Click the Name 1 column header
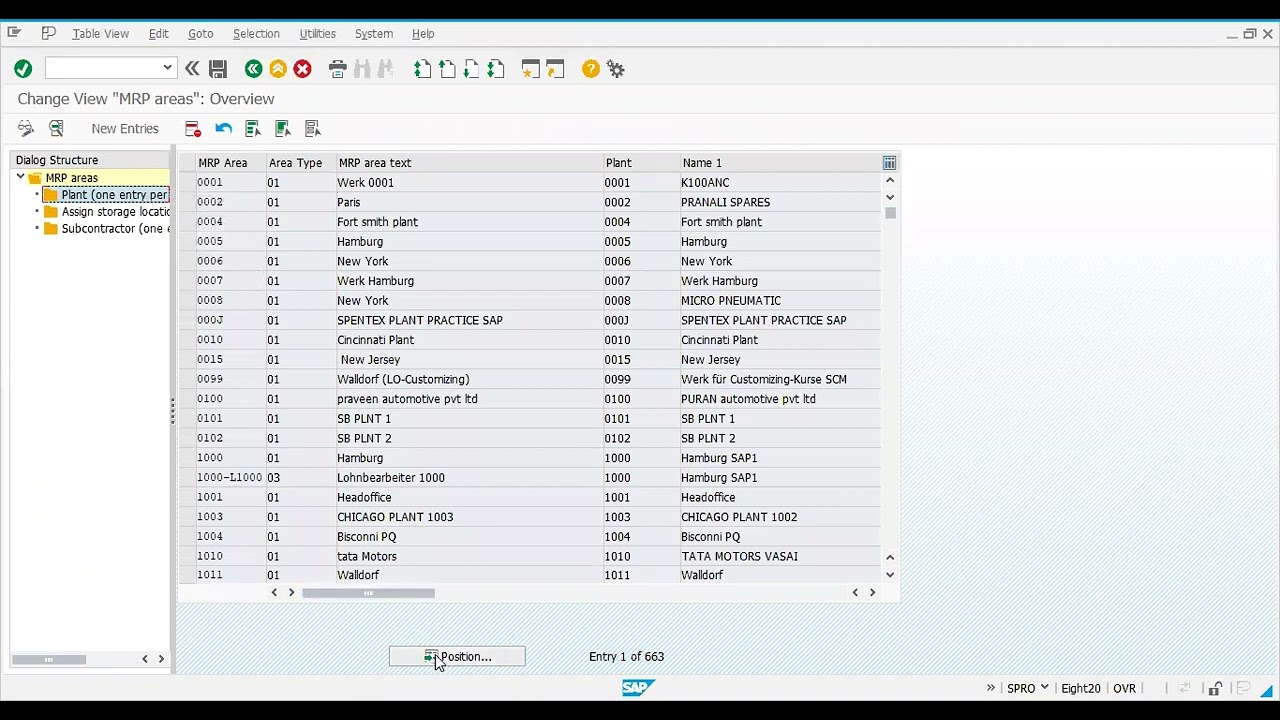This screenshot has width=1280, height=720. click(778, 163)
